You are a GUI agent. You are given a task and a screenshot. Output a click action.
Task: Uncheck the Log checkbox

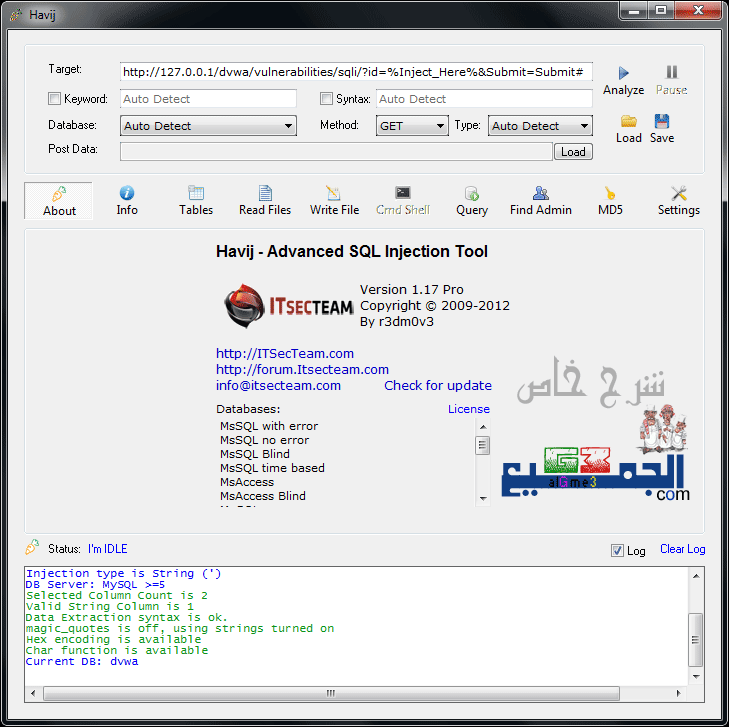617,550
